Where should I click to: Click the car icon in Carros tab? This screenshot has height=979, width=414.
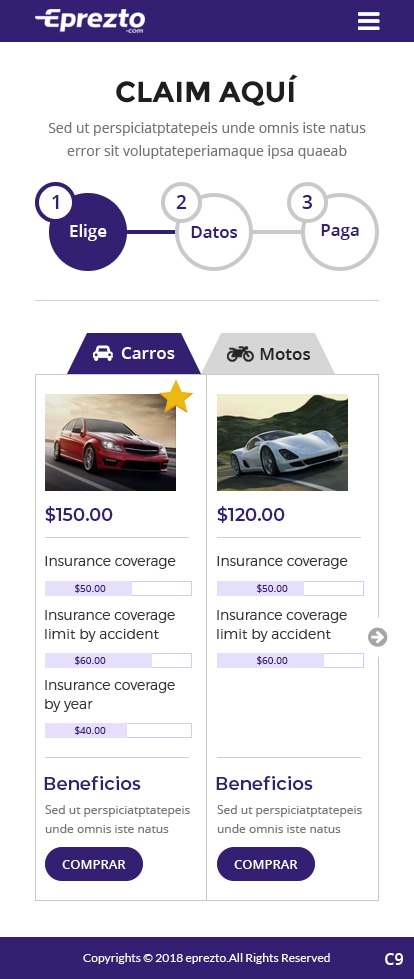coord(103,353)
